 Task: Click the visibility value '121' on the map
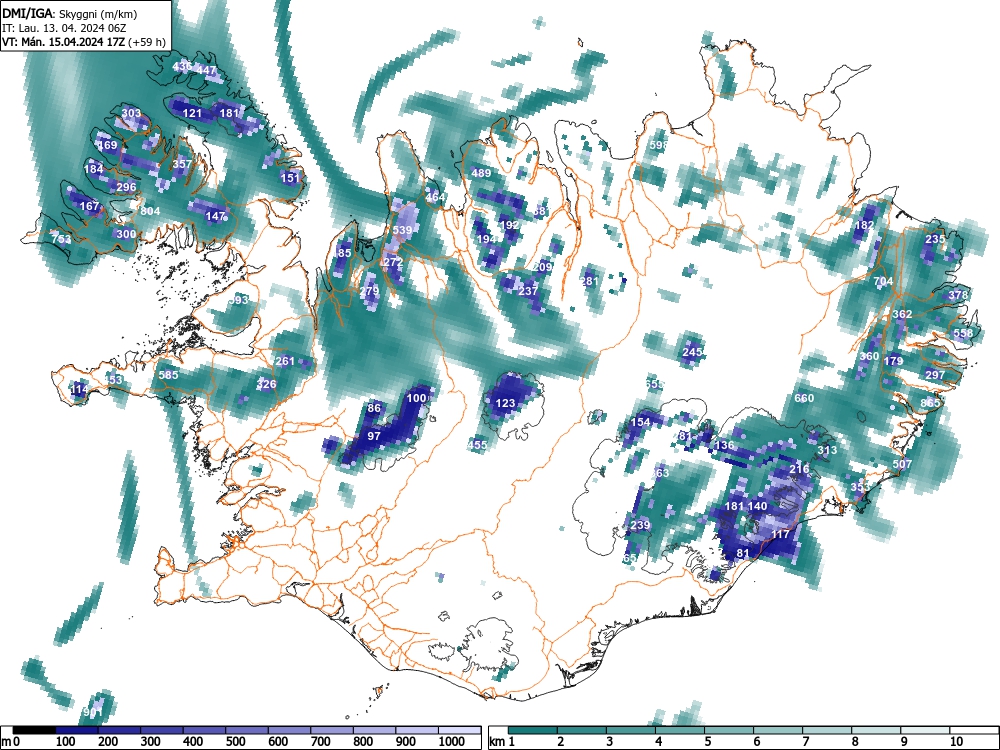pyautogui.click(x=192, y=114)
